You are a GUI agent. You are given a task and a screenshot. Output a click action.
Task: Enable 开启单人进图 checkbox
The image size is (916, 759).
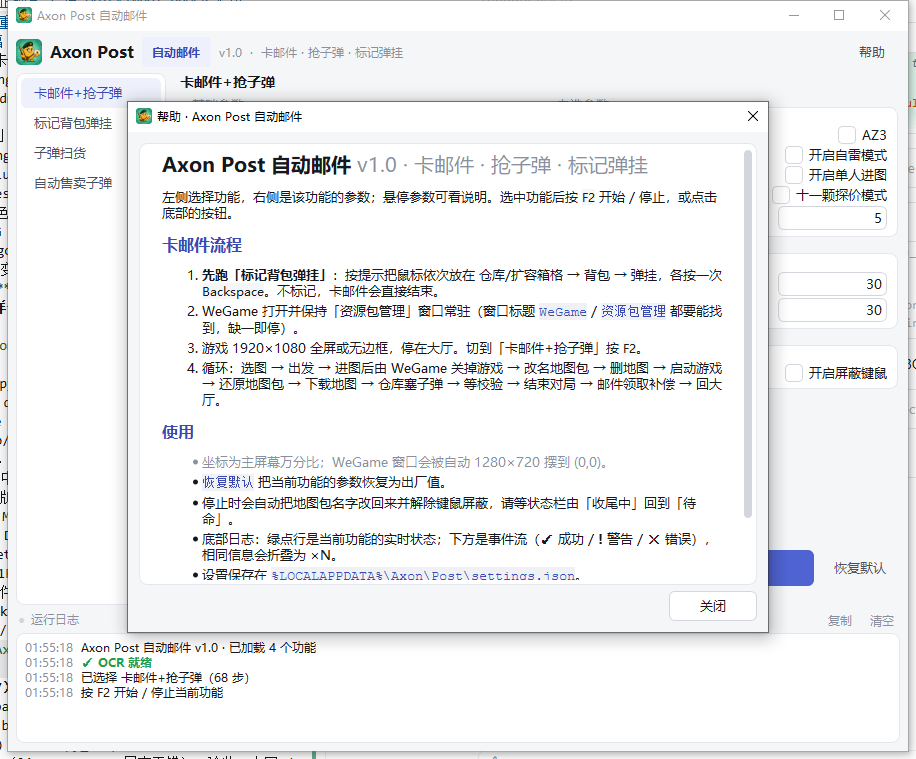click(x=793, y=175)
